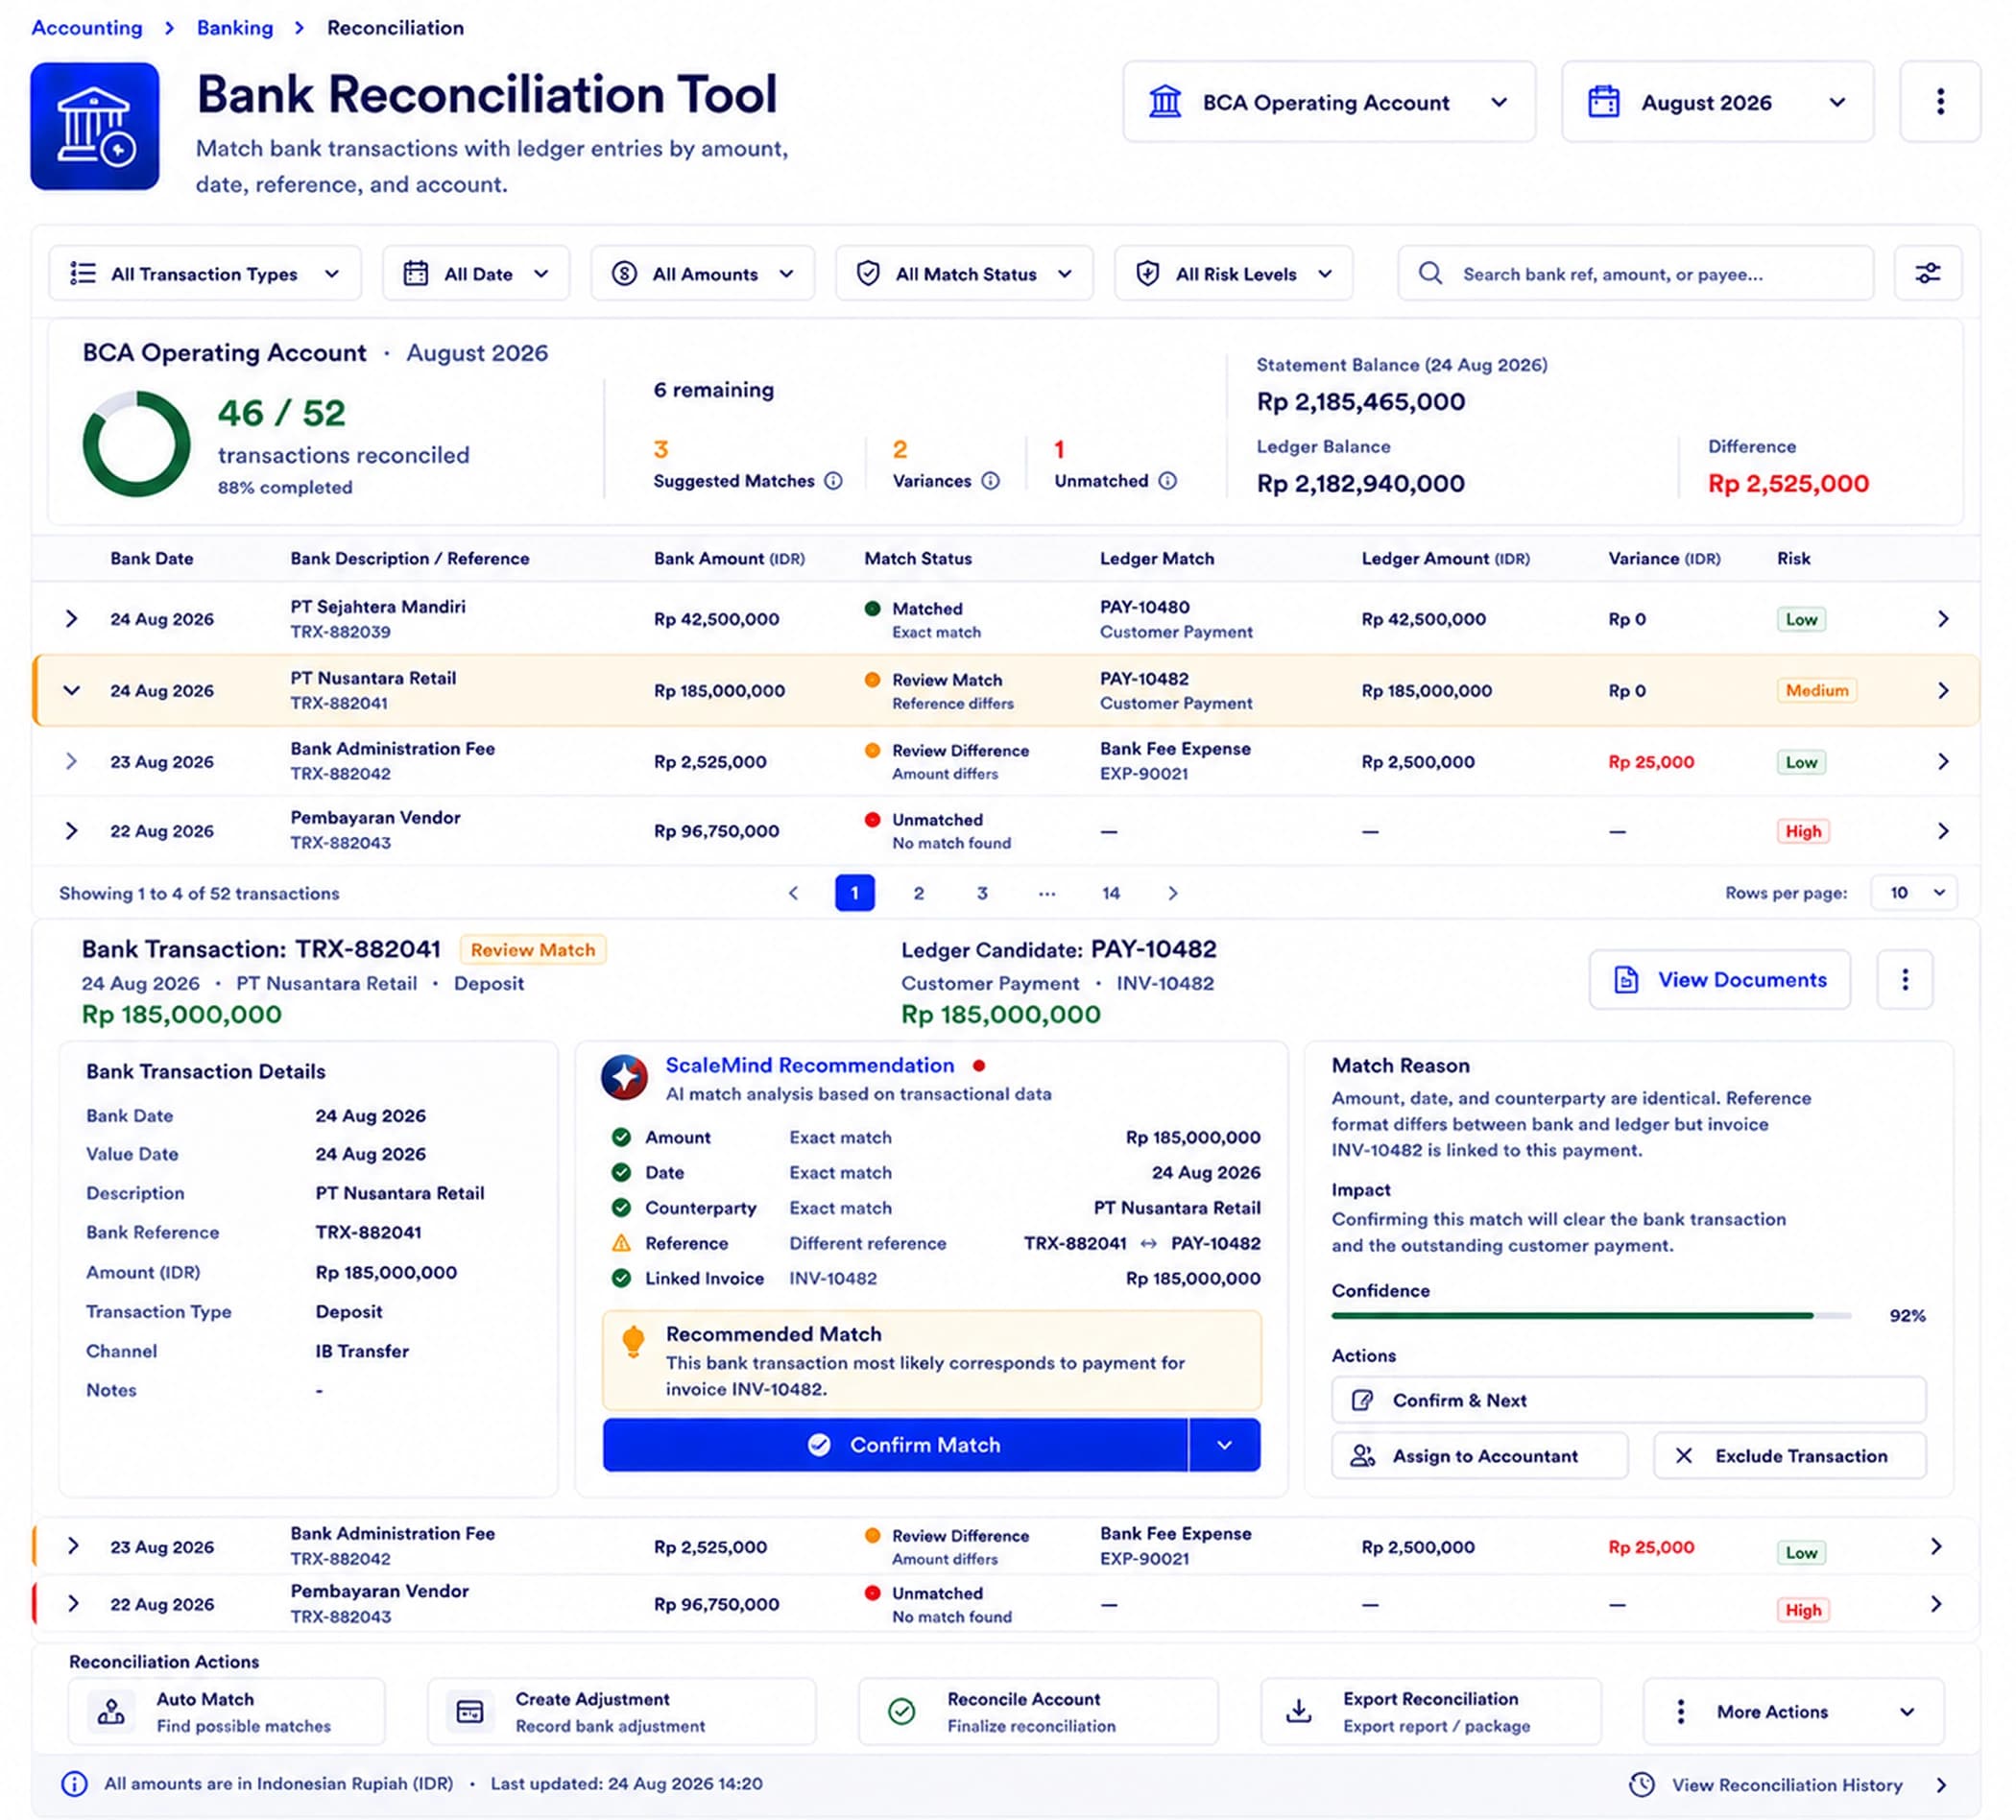The image size is (2016, 1820).
Task: Click Assign to Accountant button
Action: tap(1479, 1456)
